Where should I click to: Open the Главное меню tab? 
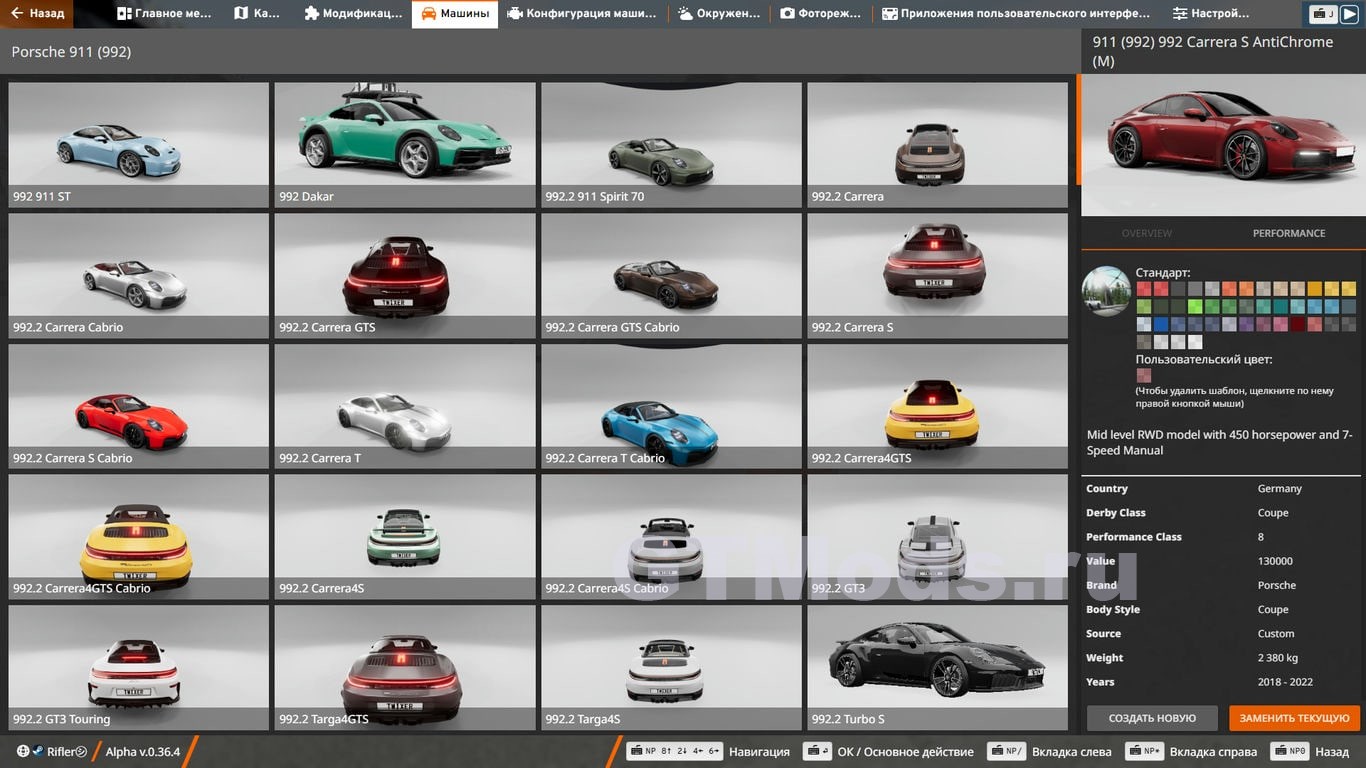[x=164, y=14]
